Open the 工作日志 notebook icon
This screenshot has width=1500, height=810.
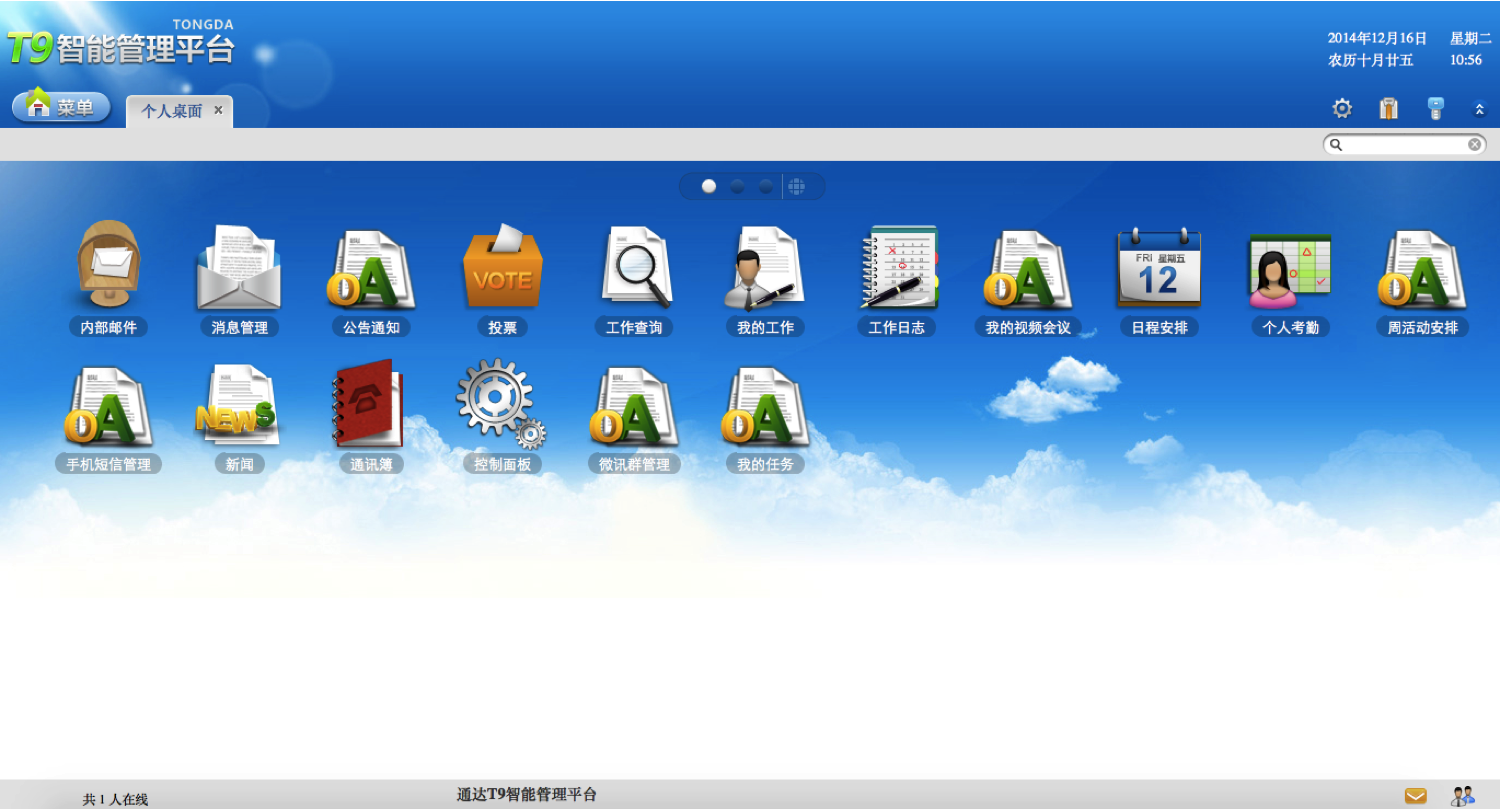pyautogui.click(x=897, y=268)
